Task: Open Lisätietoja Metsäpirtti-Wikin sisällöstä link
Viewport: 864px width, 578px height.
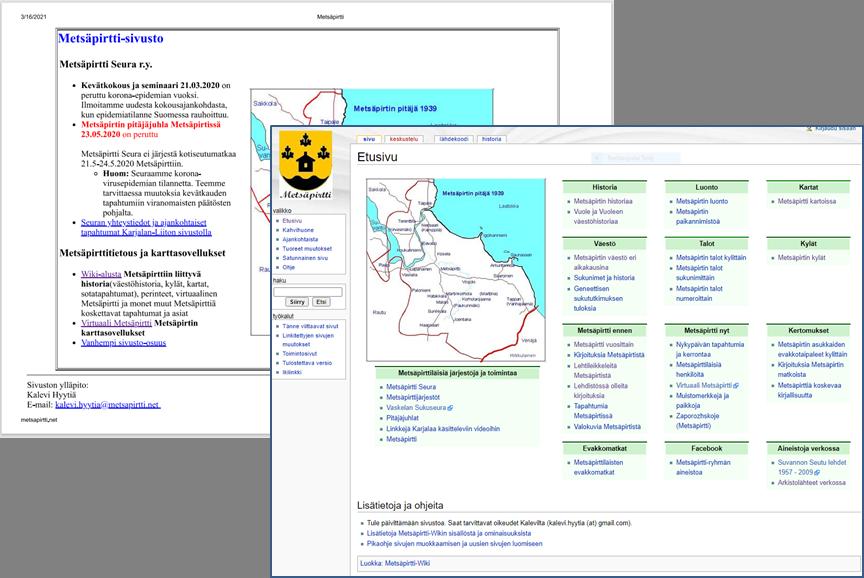Action: click(x=449, y=533)
